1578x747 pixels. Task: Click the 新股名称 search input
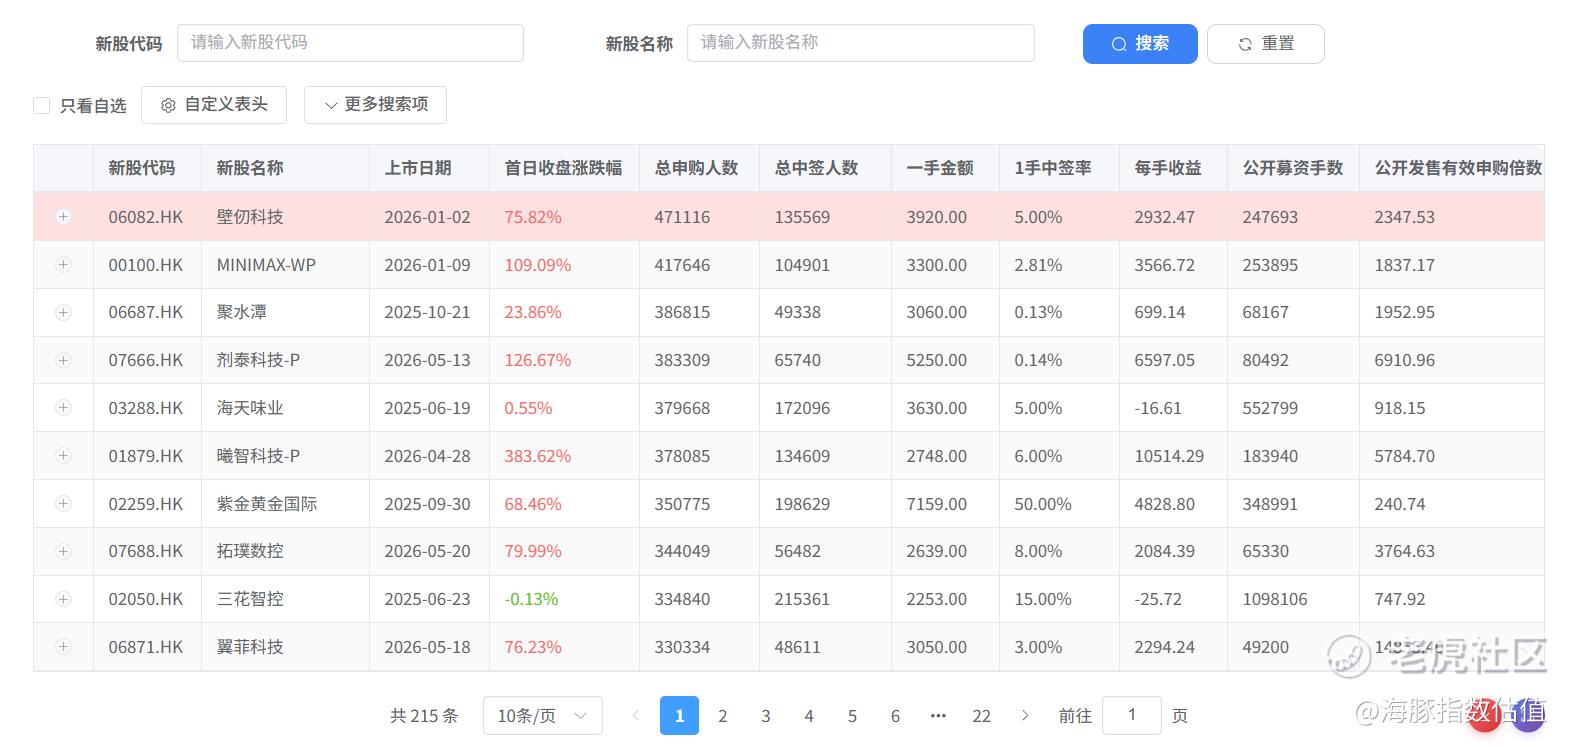(861, 43)
